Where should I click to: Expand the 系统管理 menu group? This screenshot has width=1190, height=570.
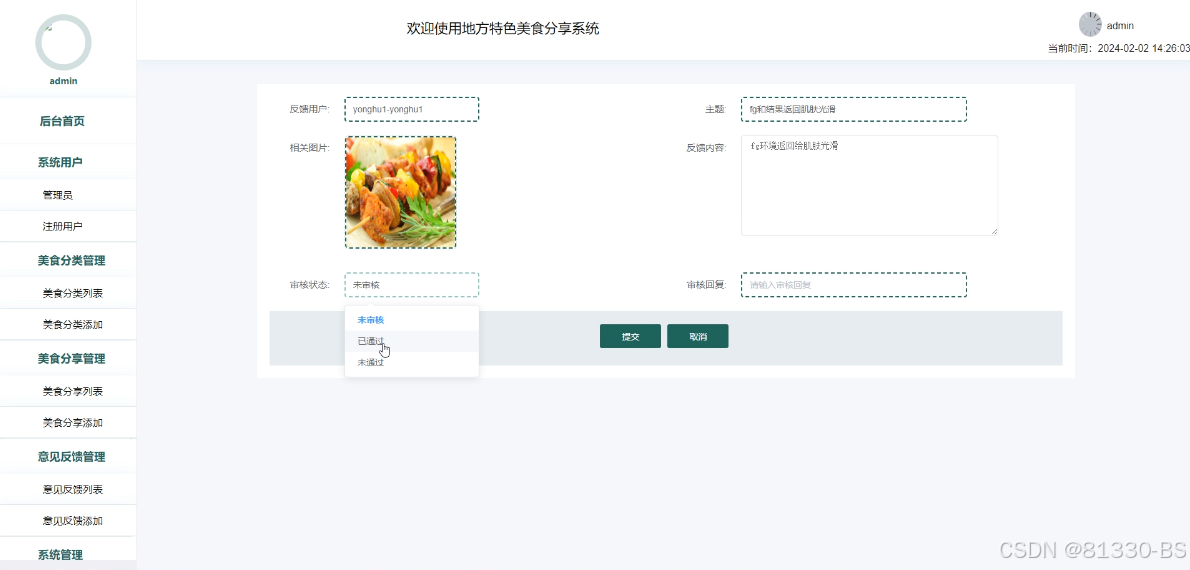[x=60, y=555]
